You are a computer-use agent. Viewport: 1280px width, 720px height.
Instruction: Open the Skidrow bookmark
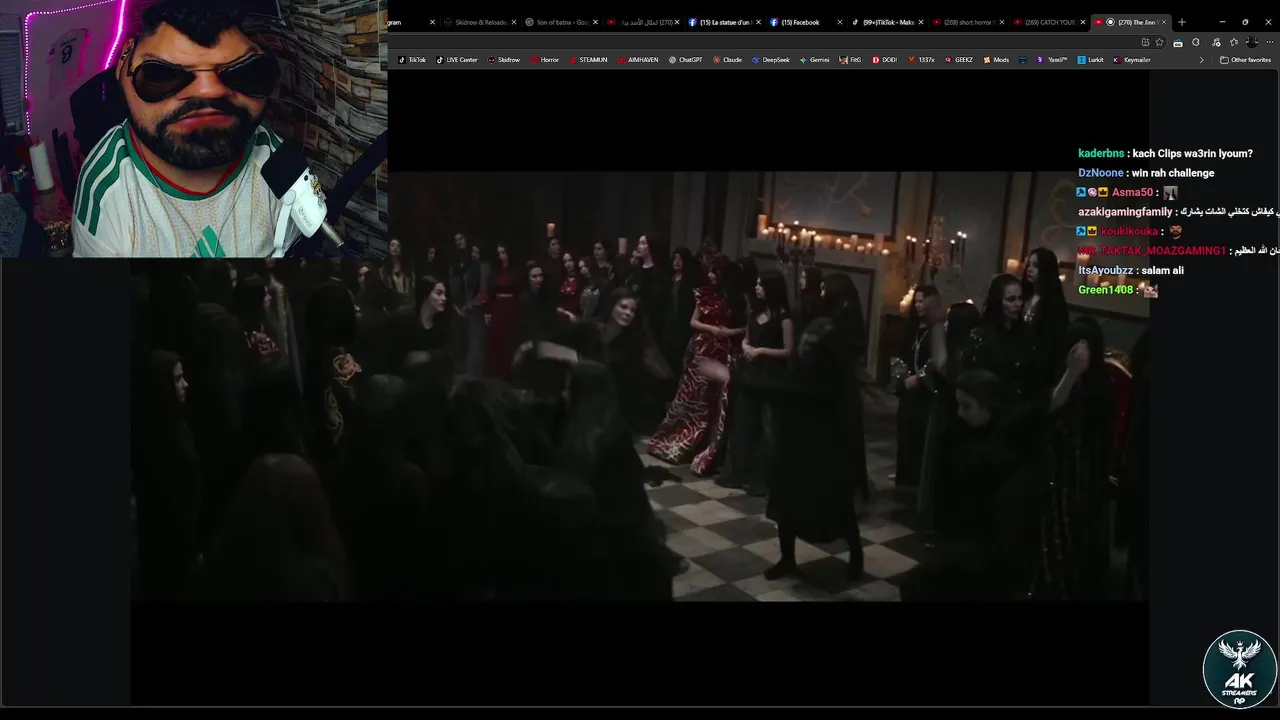pyautogui.click(x=504, y=60)
